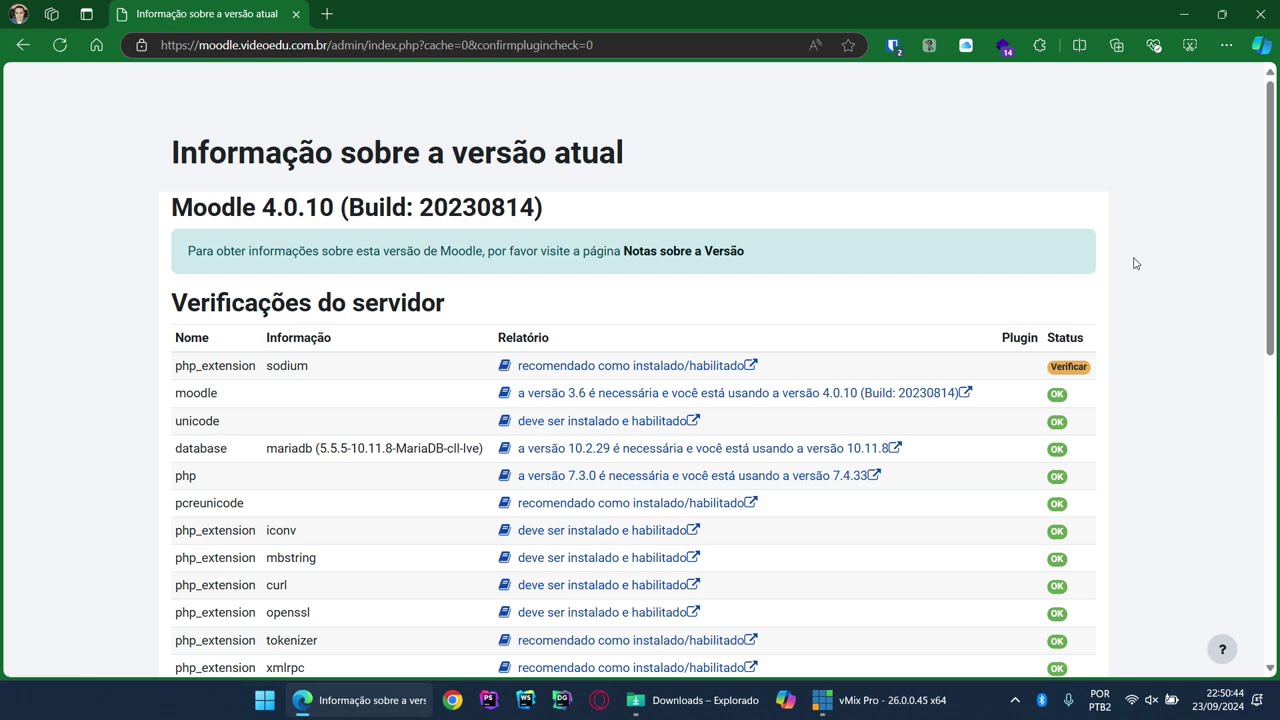Image resolution: width=1280 pixels, height=720 pixels.
Task: Open the tokenizer report link
Action: coord(637,640)
